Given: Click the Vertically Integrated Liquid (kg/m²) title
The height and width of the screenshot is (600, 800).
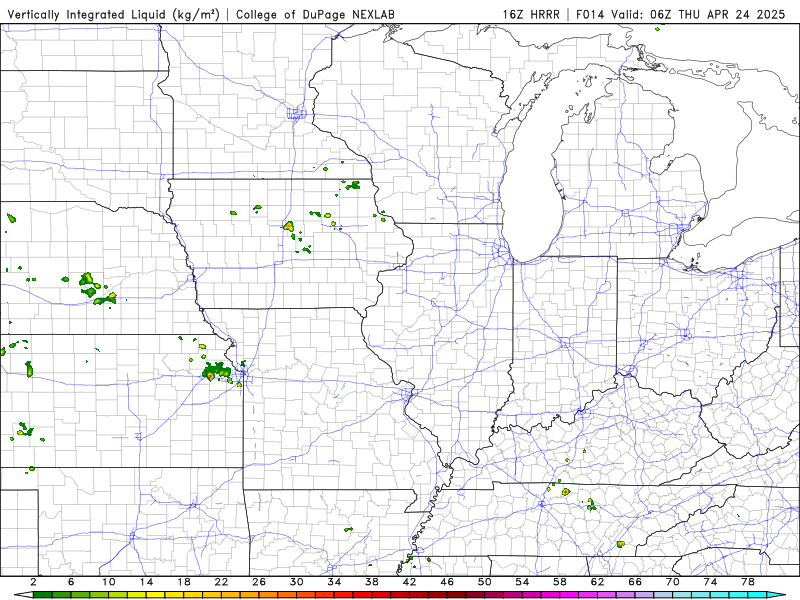Looking at the screenshot, I should pos(113,14).
